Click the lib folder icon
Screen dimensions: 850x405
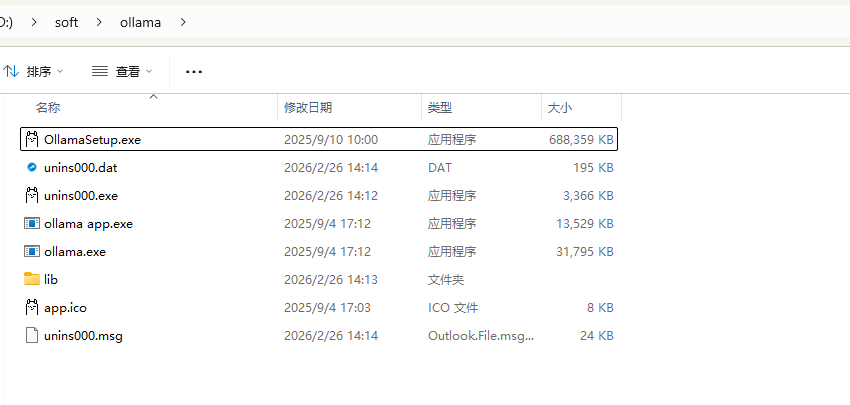click(x=32, y=279)
